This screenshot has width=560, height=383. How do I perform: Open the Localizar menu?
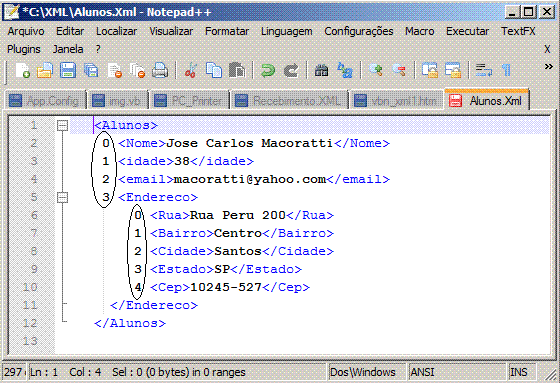pos(116,31)
